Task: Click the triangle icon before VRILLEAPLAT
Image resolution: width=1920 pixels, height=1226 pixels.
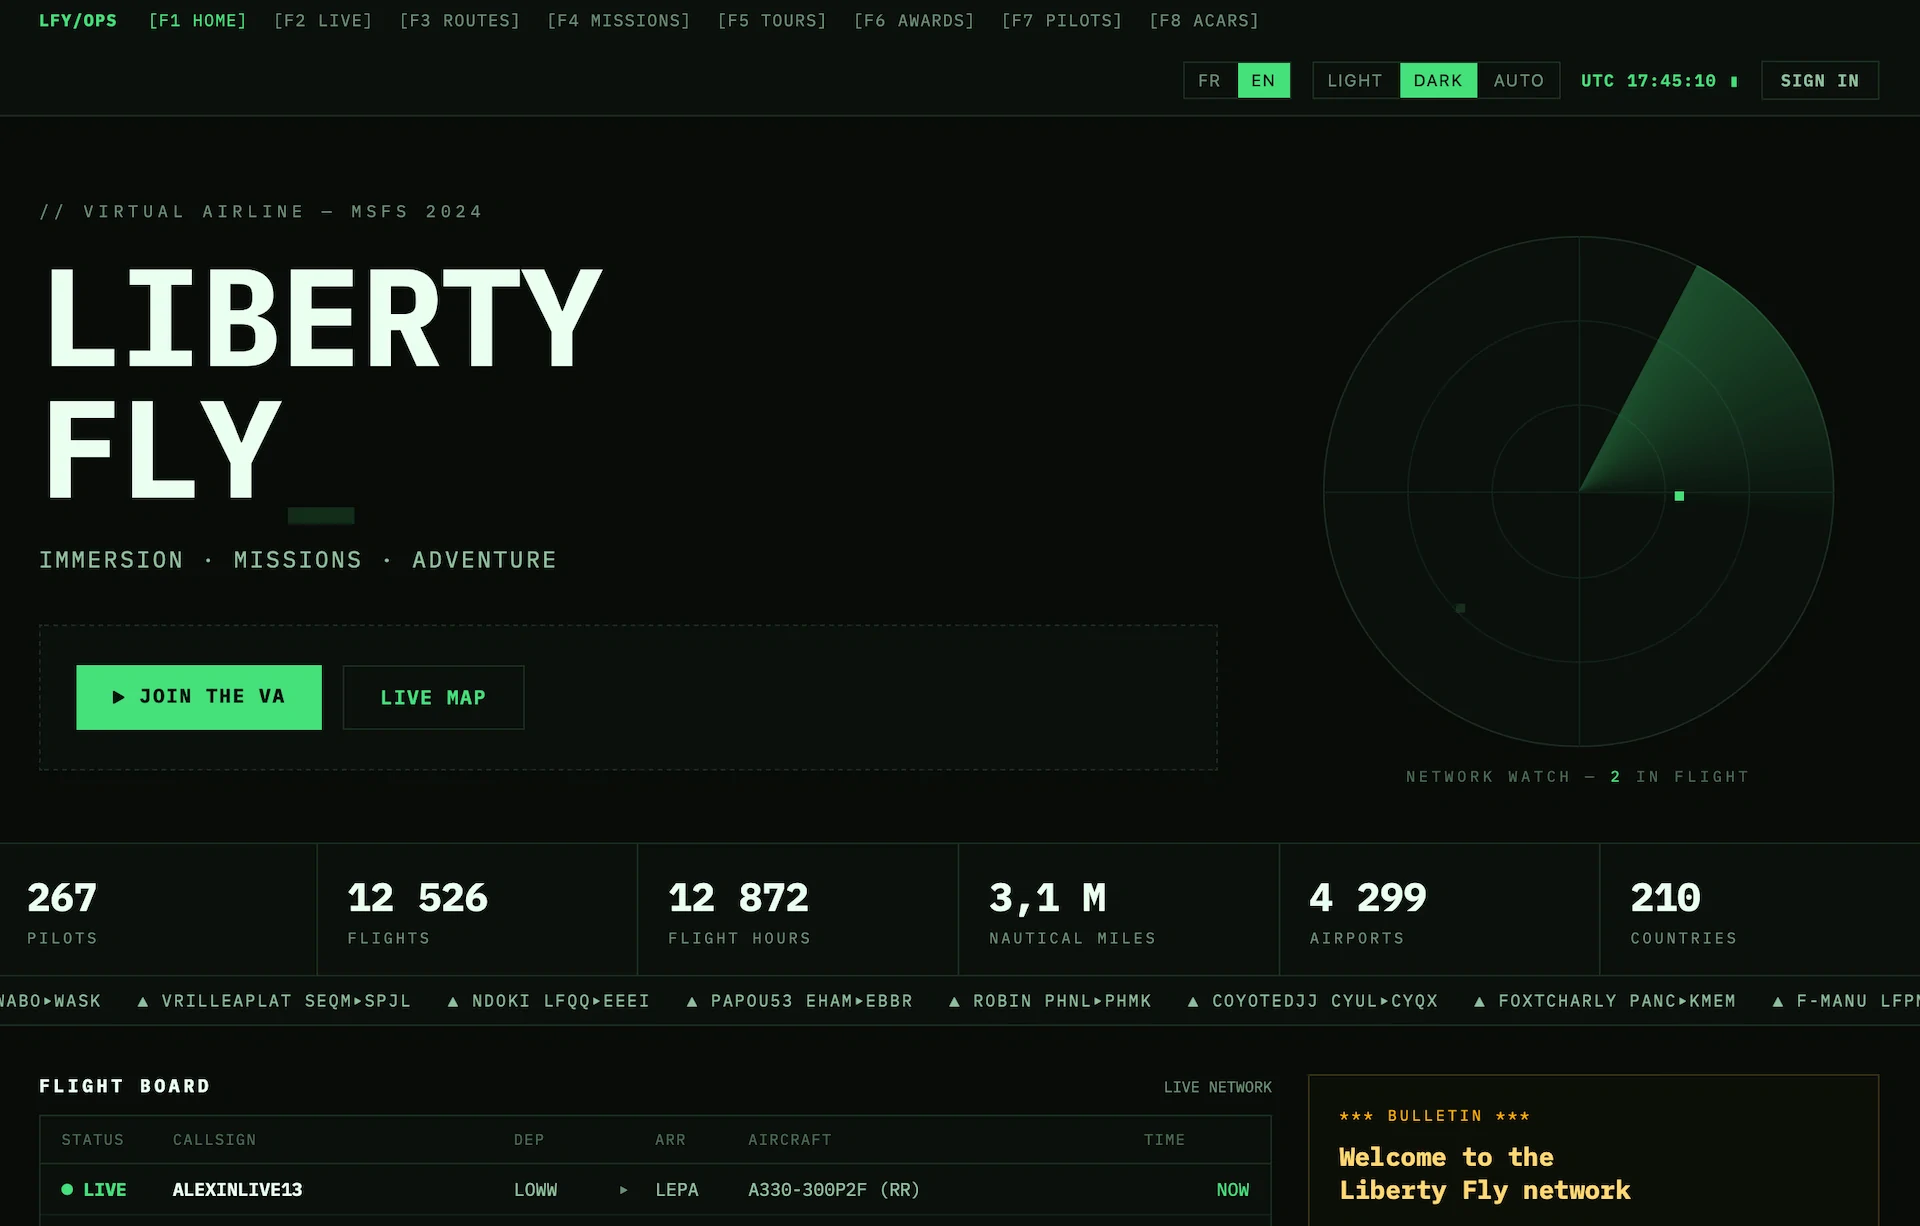Action: point(143,1001)
